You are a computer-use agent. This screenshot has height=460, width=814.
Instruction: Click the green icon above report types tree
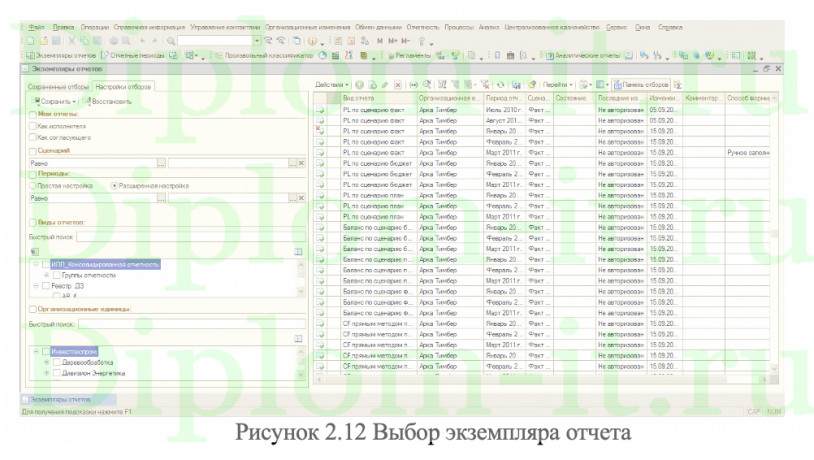click(x=35, y=252)
